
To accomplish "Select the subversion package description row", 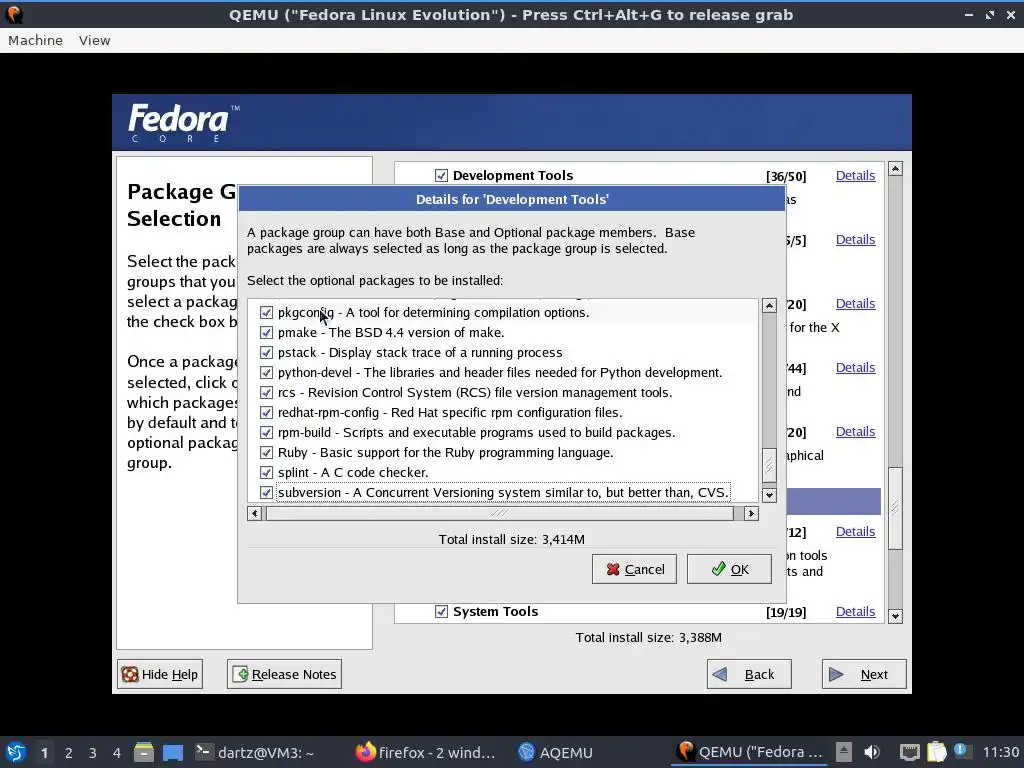I will pos(503,492).
